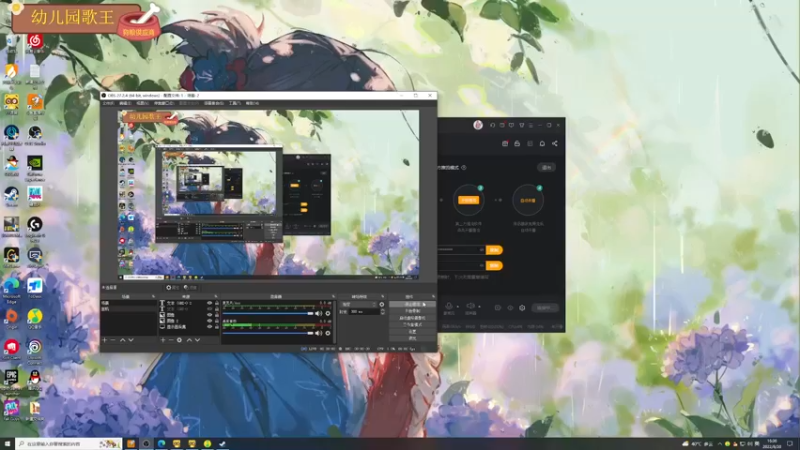Open Filters button above the sources list
This screenshot has height=450, width=800.
tap(190, 287)
